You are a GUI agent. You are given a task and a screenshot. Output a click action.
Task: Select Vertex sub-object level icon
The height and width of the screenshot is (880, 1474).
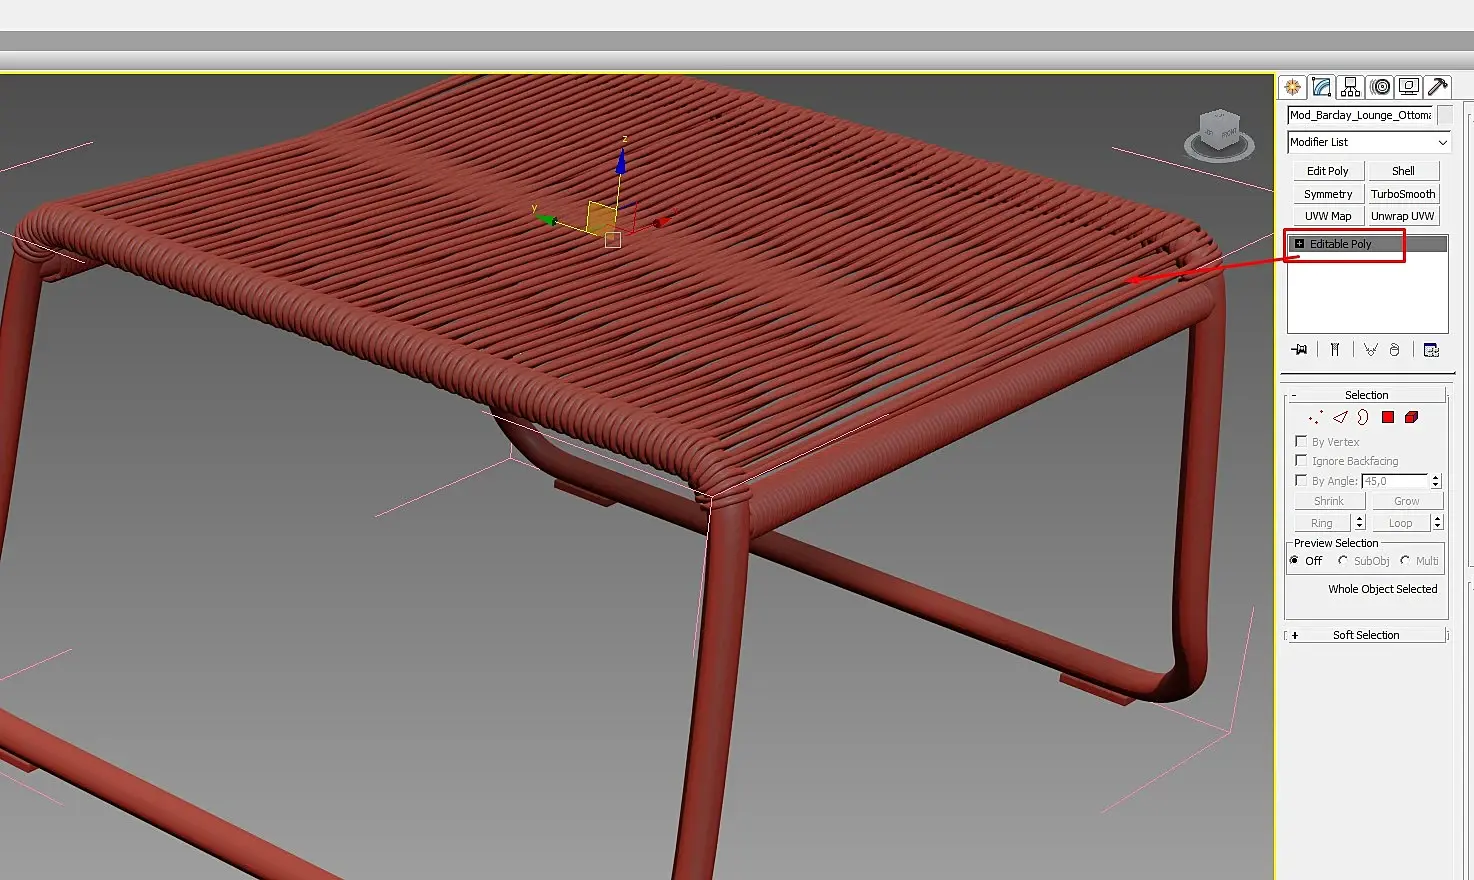tap(1315, 417)
